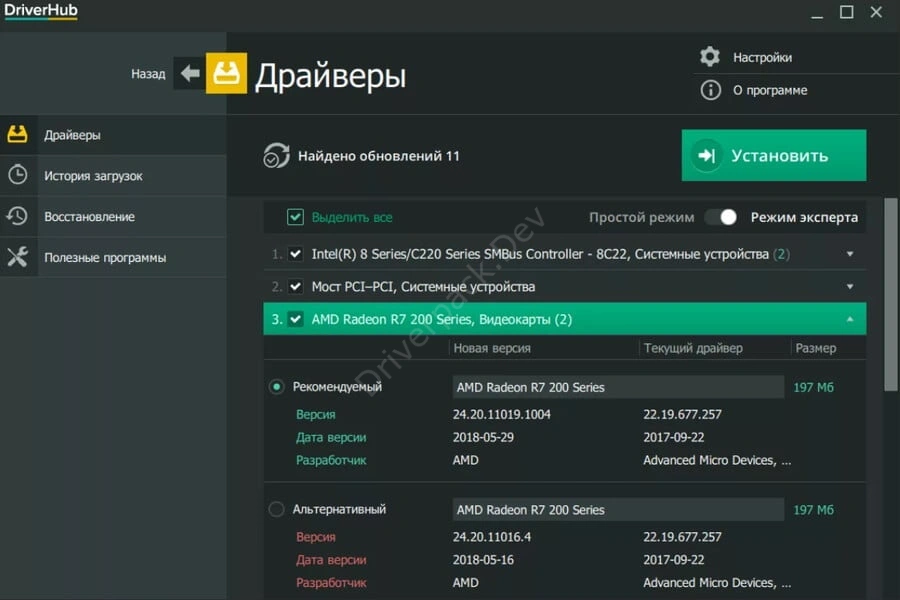Click date 2018-05-16
This screenshot has width=900, height=600.
pyautogui.click(x=483, y=559)
